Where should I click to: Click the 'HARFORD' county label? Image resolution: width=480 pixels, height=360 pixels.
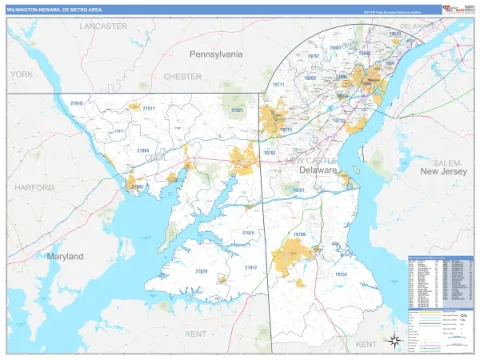click(34, 188)
